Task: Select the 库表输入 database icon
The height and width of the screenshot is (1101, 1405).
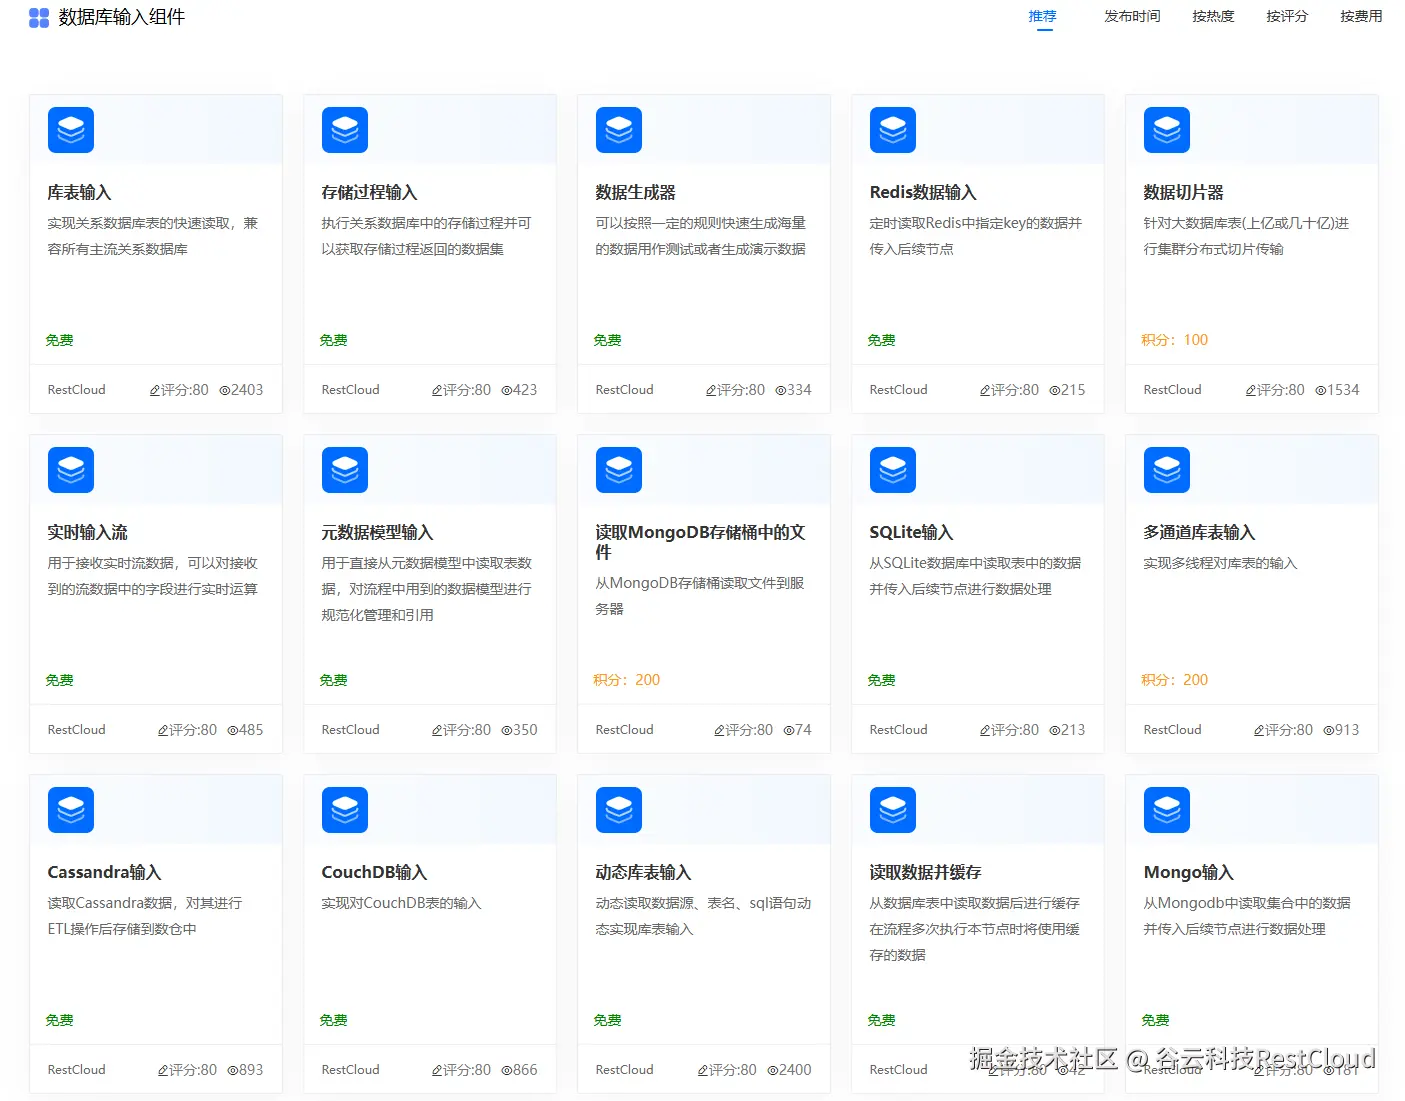Action: tap(70, 129)
